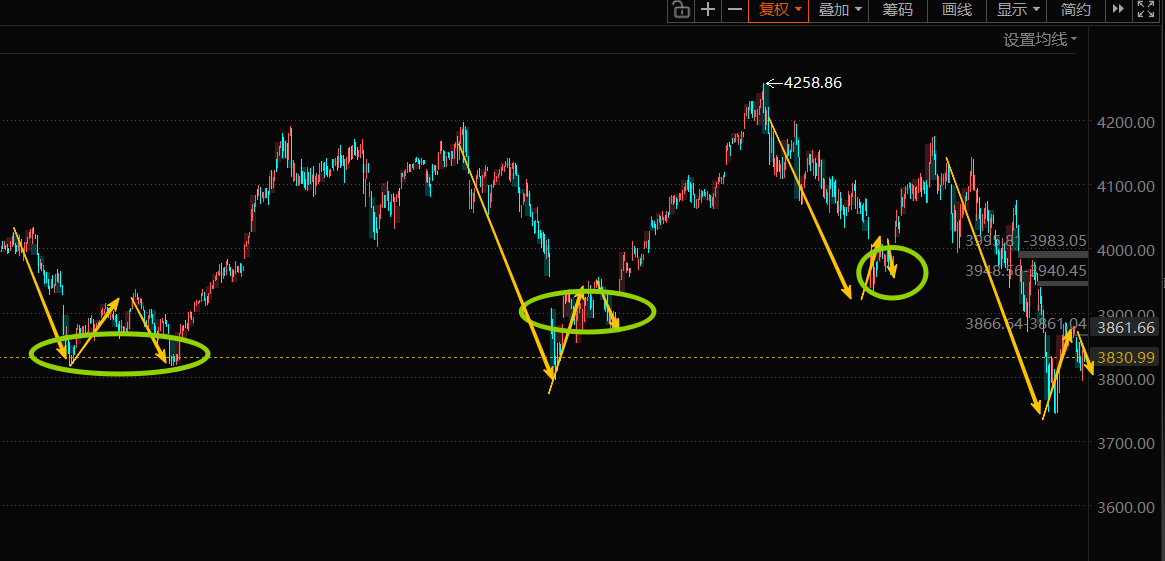Click the 3600.00 axis label
The height and width of the screenshot is (561, 1165).
tap(1124, 508)
